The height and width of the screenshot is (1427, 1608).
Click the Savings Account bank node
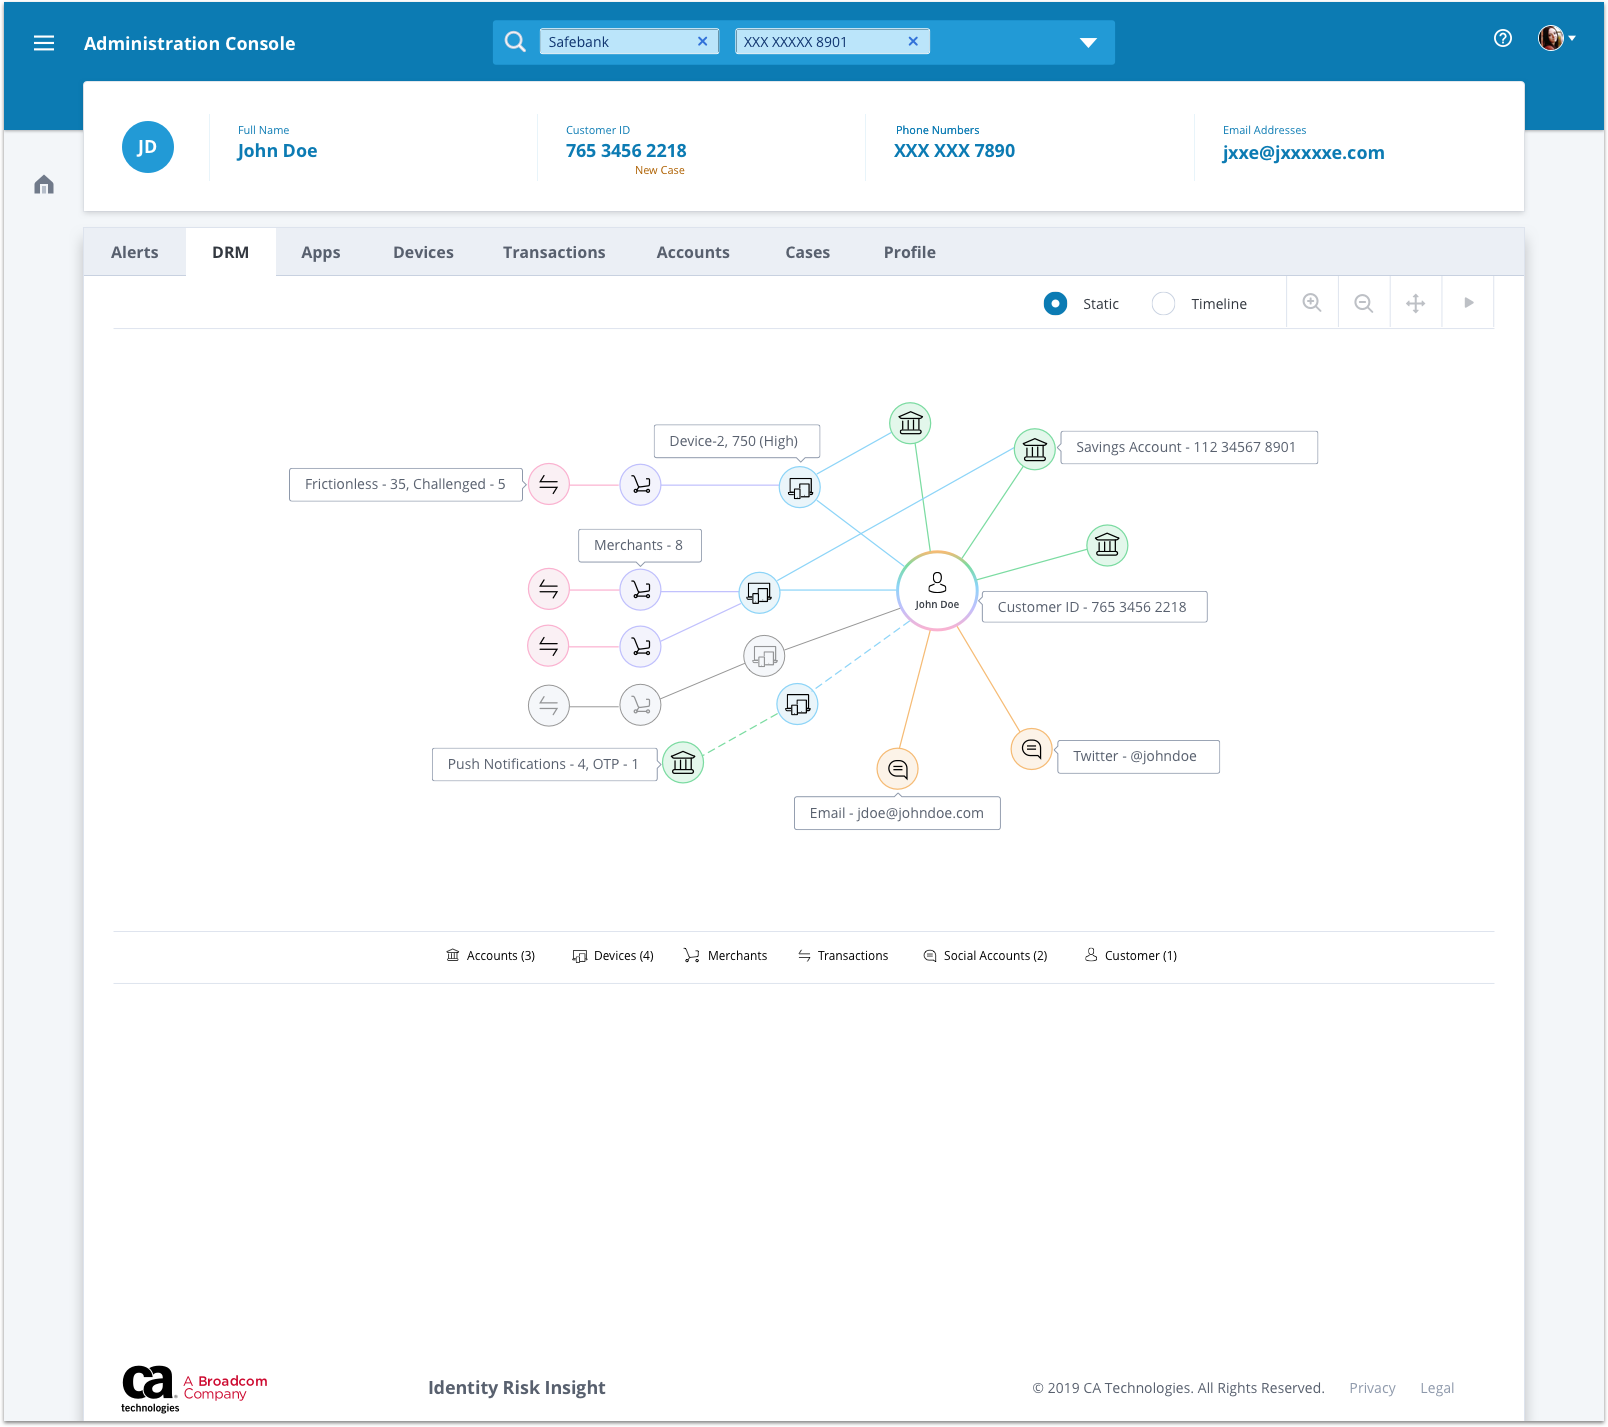click(x=1034, y=449)
